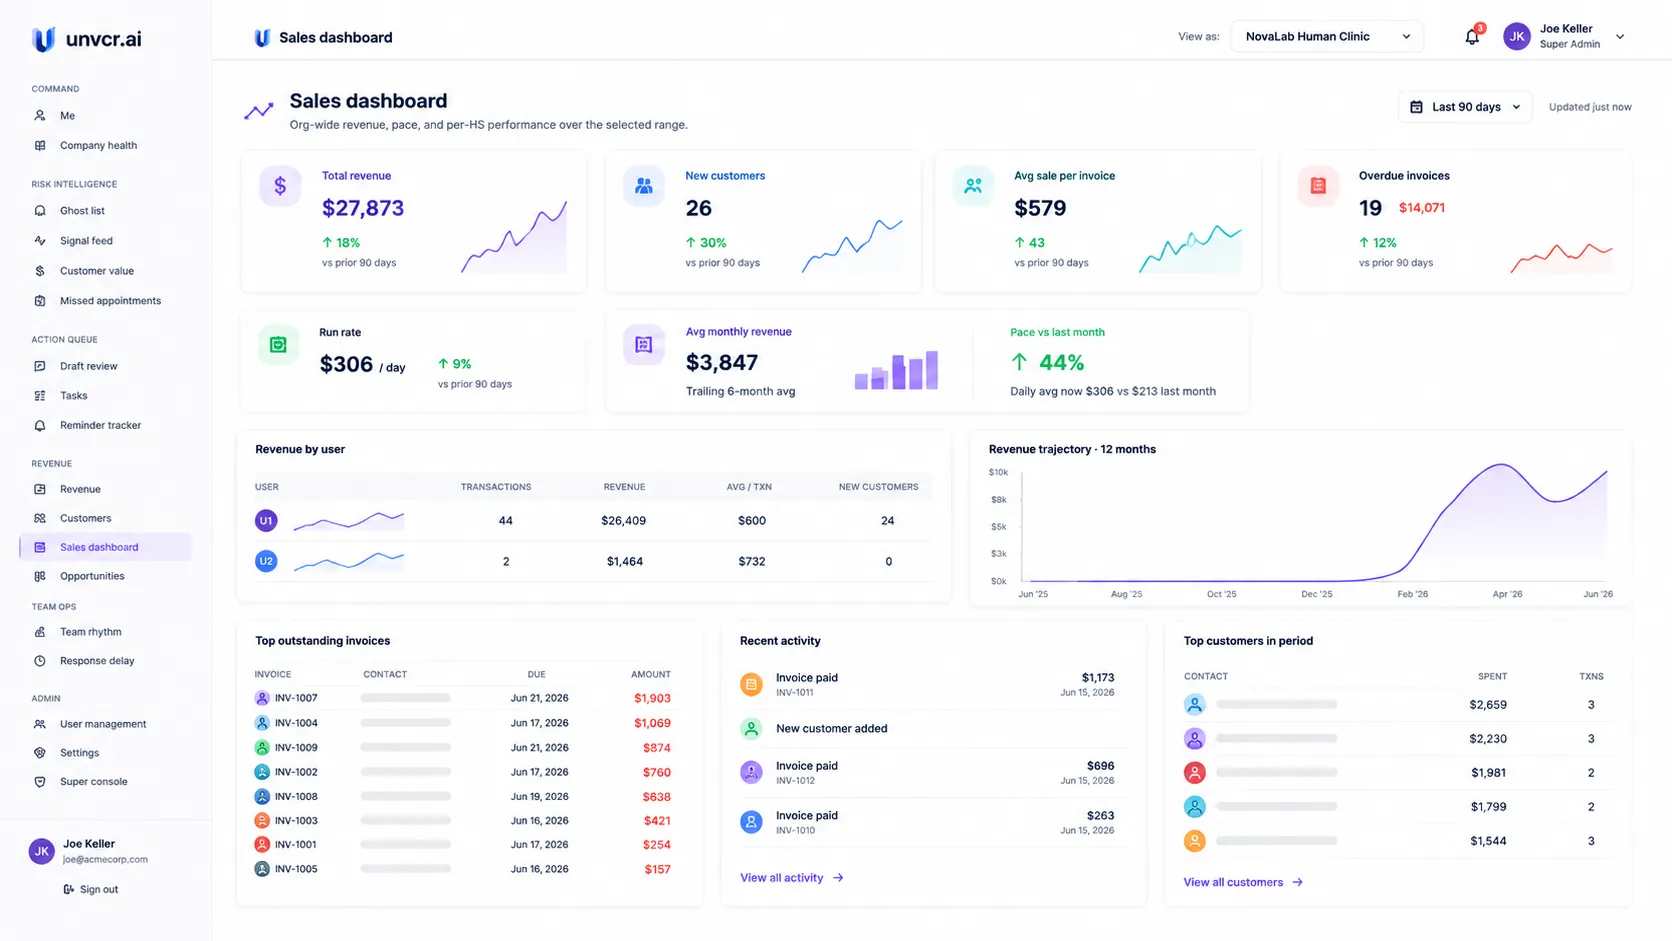Click the Customer value dollar icon
The height and width of the screenshot is (941, 1672).
coord(40,271)
